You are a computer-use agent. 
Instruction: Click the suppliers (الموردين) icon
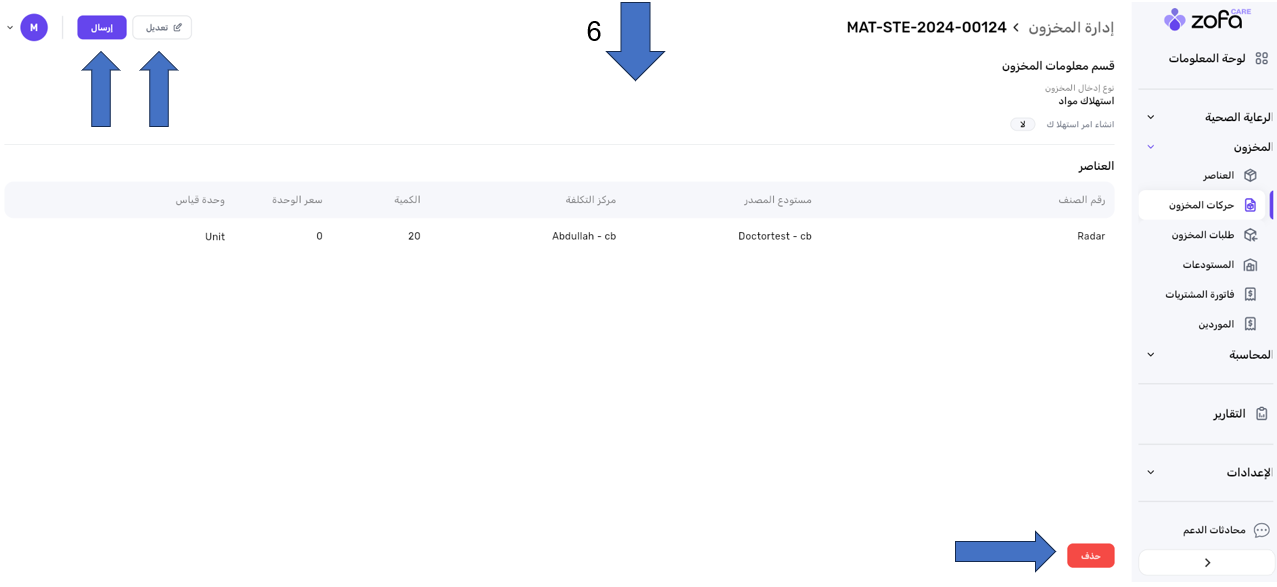pos(1250,324)
